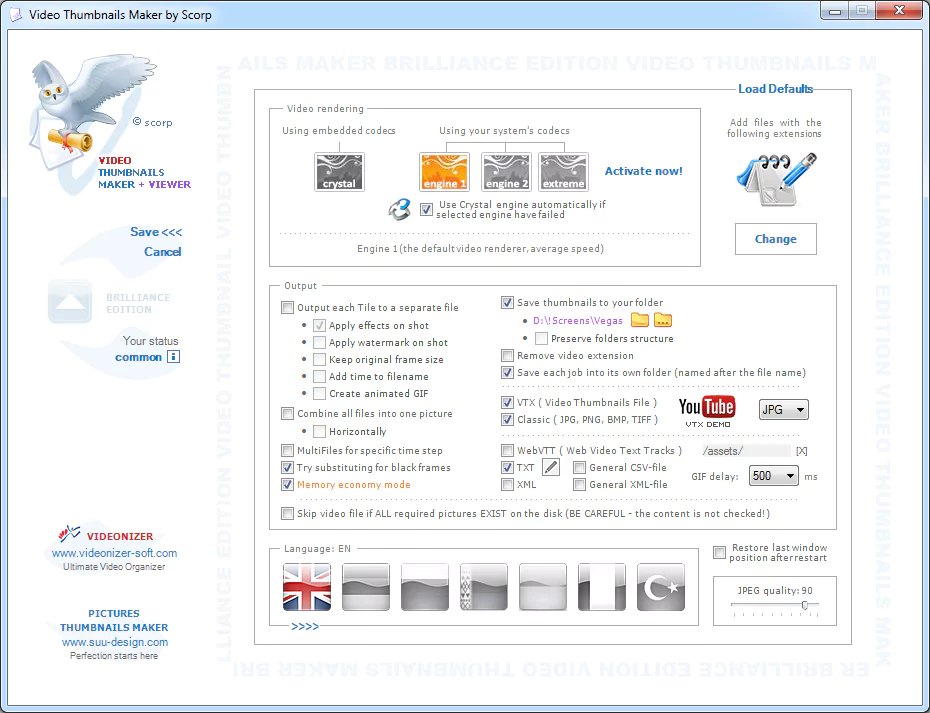Click the status info icon beside common
Image resolution: width=930 pixels, height=713 pixels.
tap(173, 357)
